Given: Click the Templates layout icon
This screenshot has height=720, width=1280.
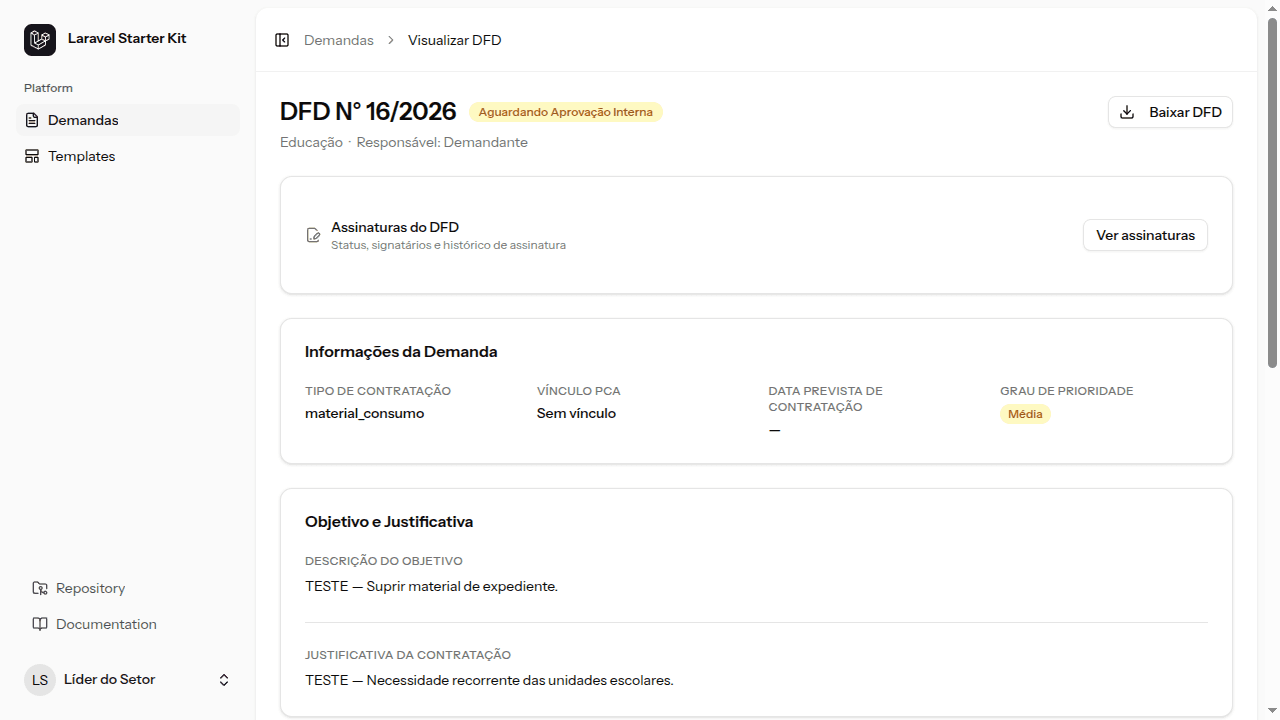Looking at the screenshot, I should tap(32, 156).
